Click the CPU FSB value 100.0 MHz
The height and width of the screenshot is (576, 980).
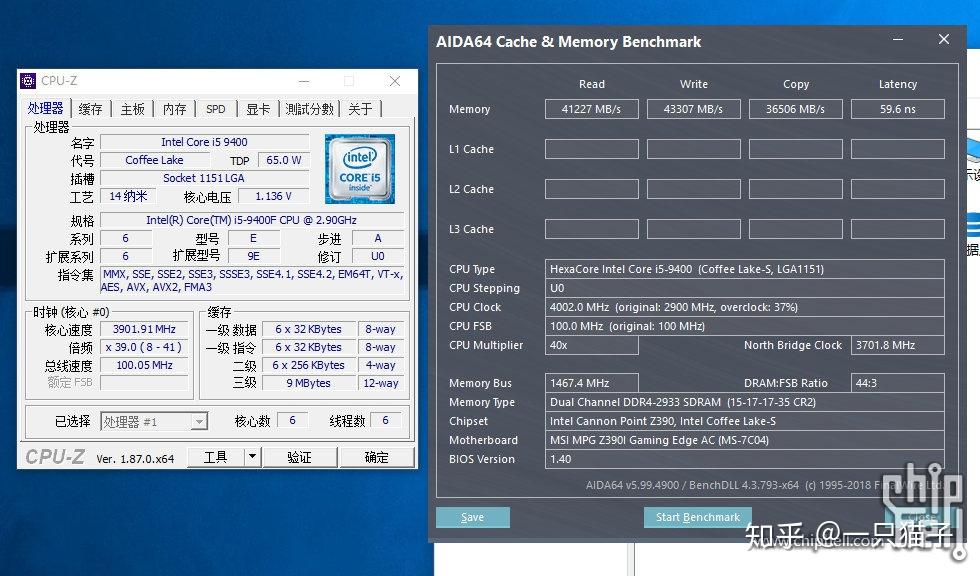coord(744,325)
